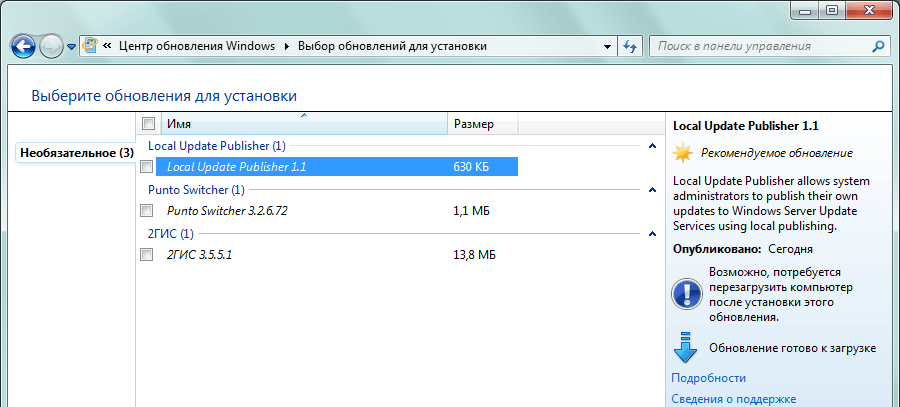
Task: Click the blue exclamation restart-warning icon
Action: click(686, 294)
